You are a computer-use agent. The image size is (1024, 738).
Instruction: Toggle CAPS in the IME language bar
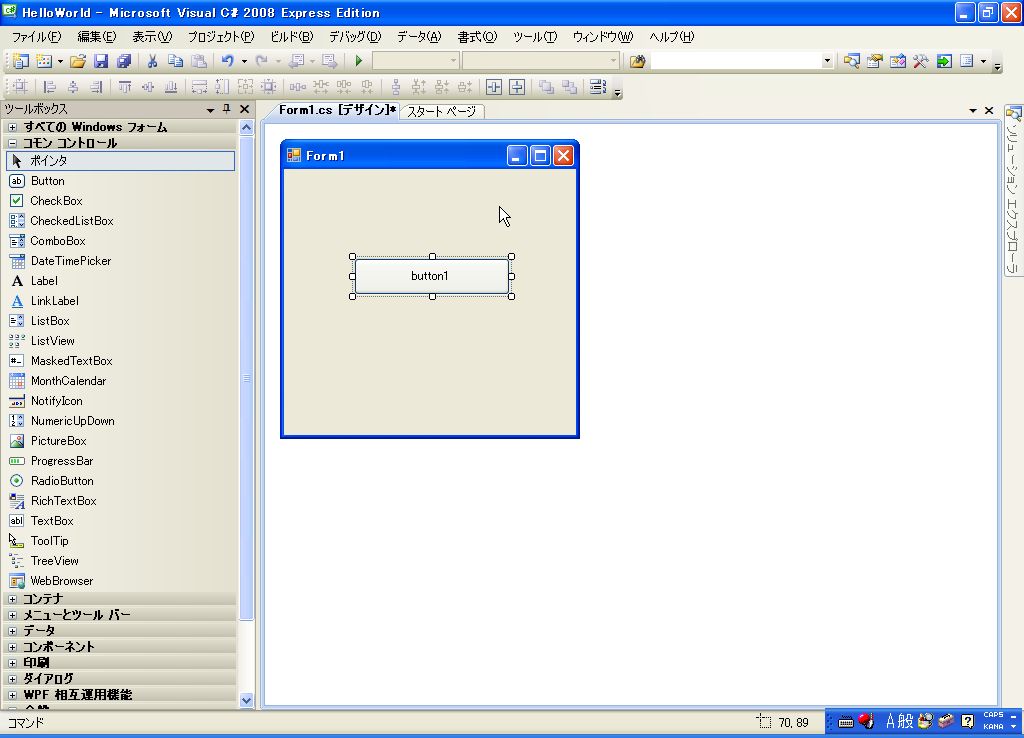pyautogui.click(x=993, y=714)
